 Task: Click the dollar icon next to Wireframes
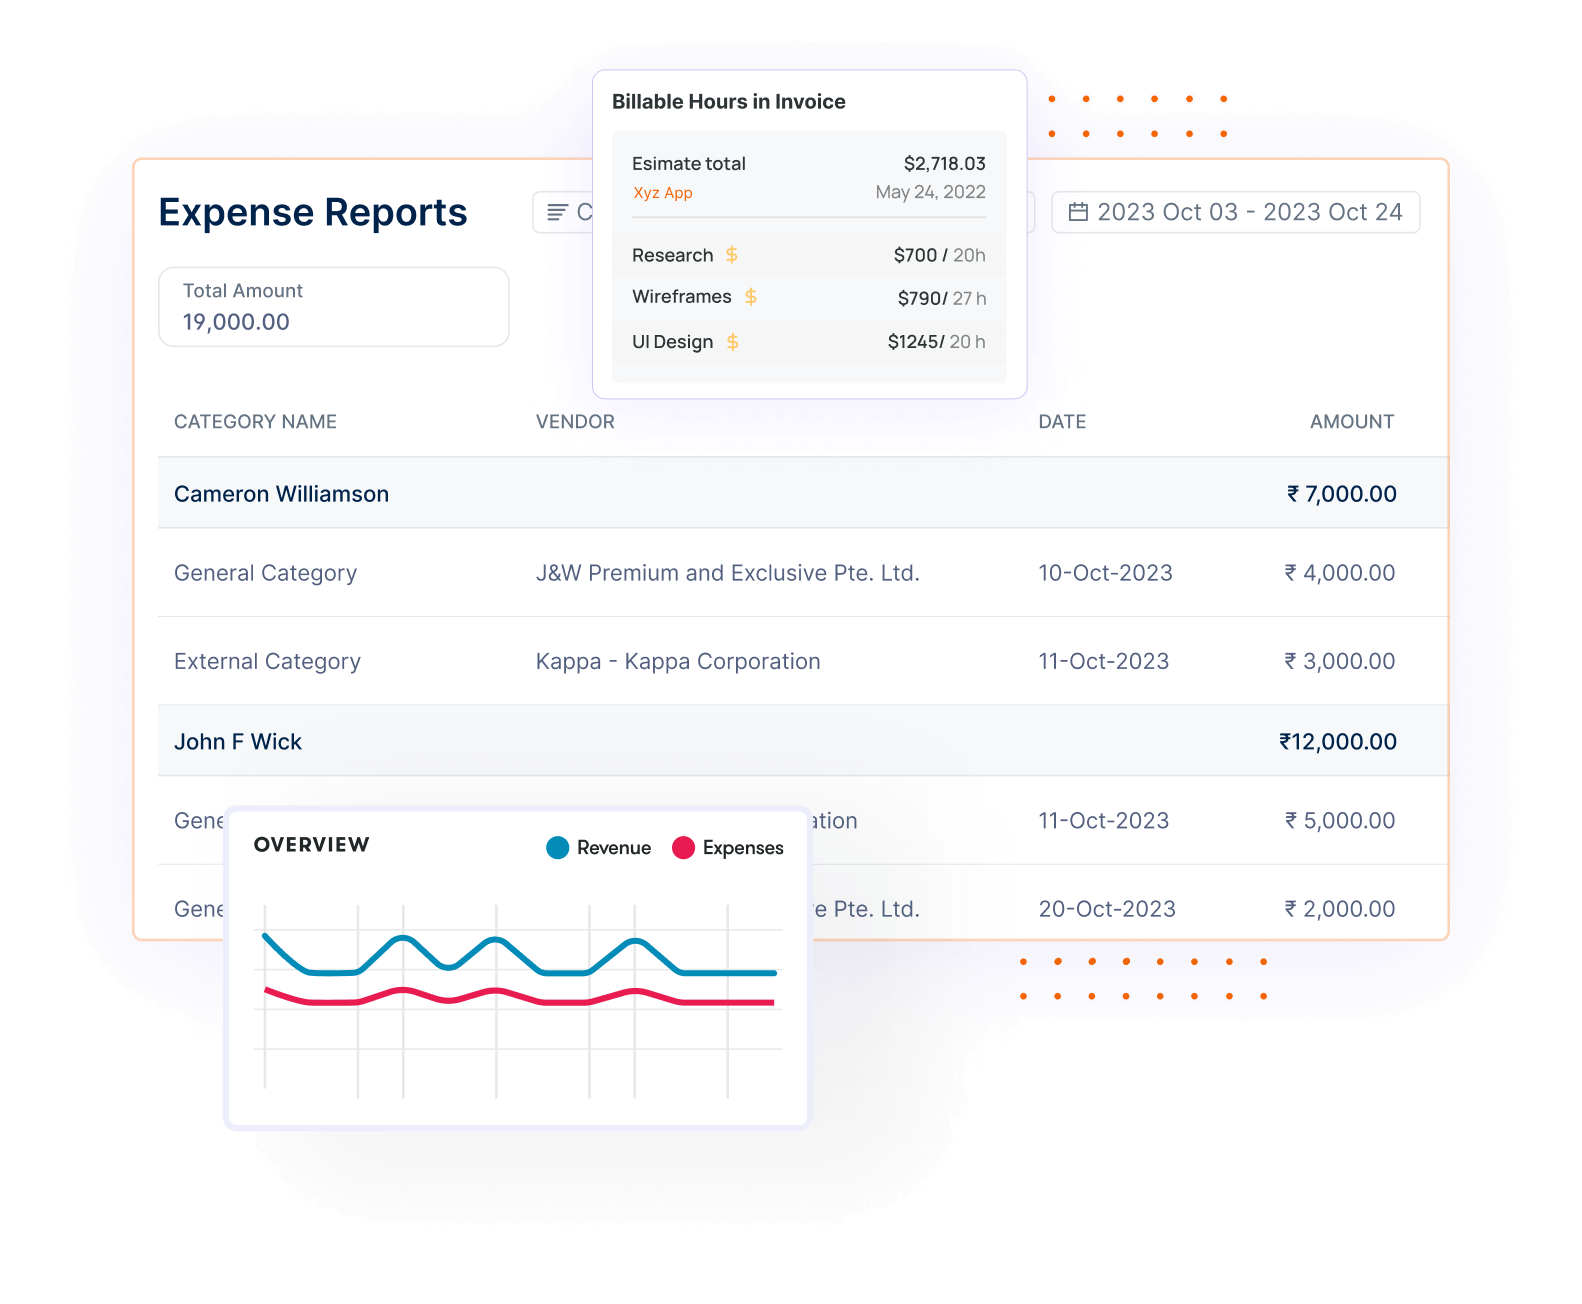751,297
